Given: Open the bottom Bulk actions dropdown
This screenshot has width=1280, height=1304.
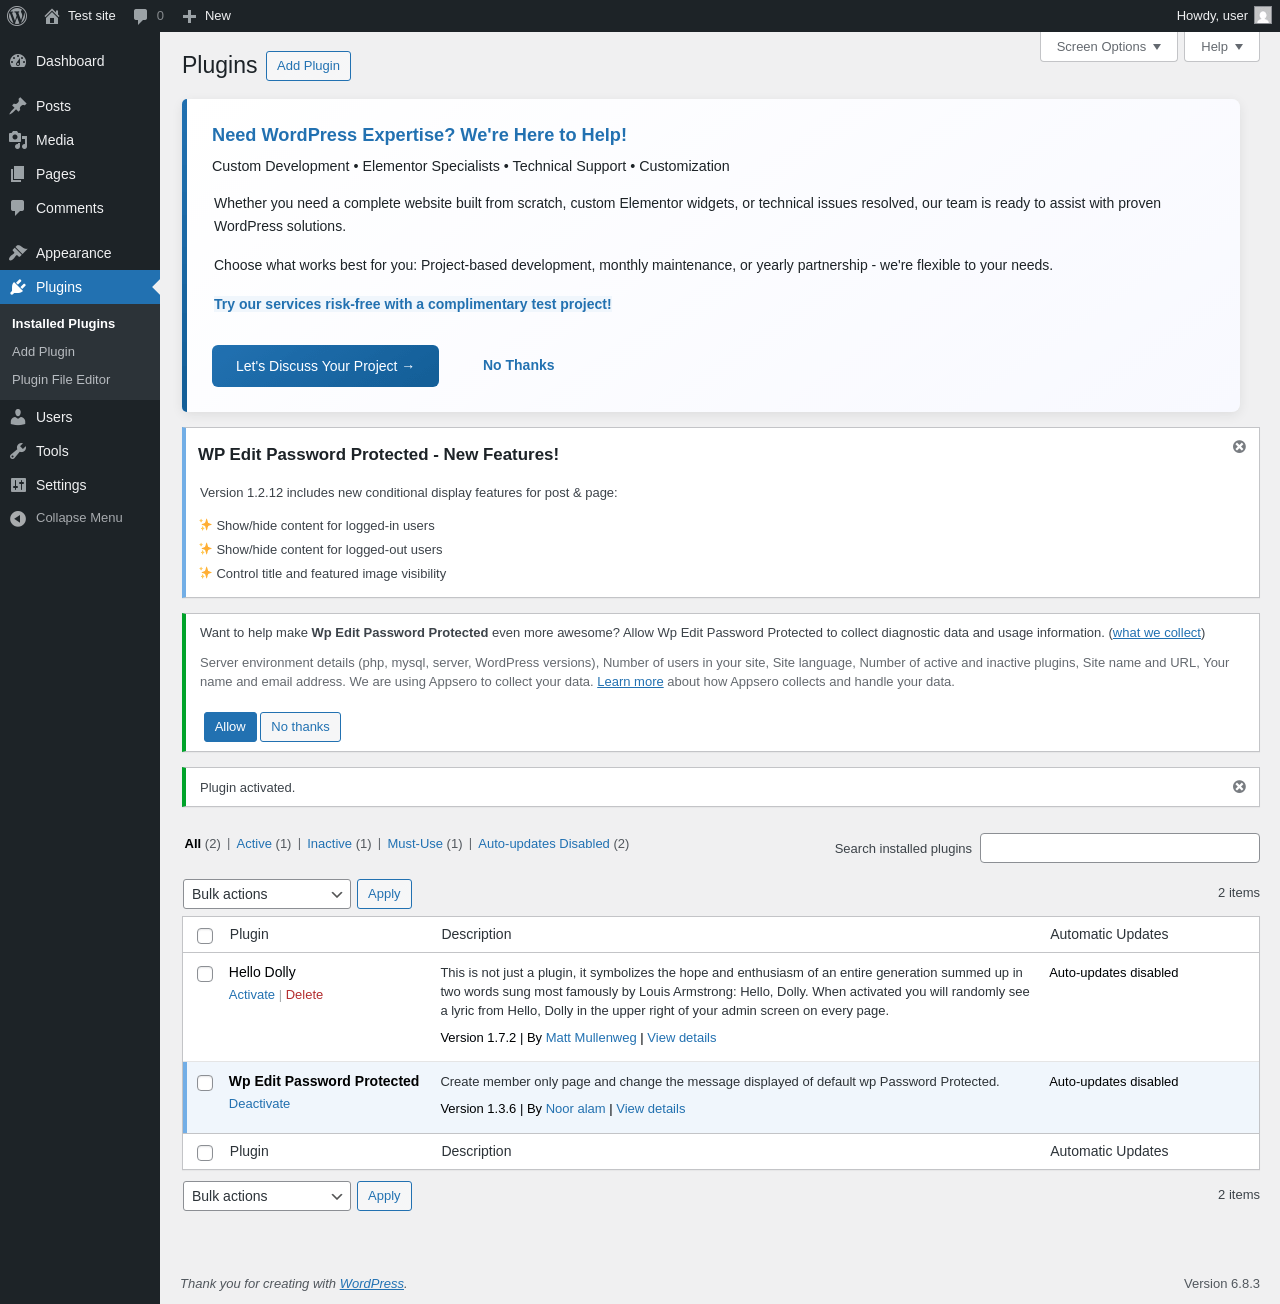Looking at the screenshot, I should click(x=267, y=1196).
